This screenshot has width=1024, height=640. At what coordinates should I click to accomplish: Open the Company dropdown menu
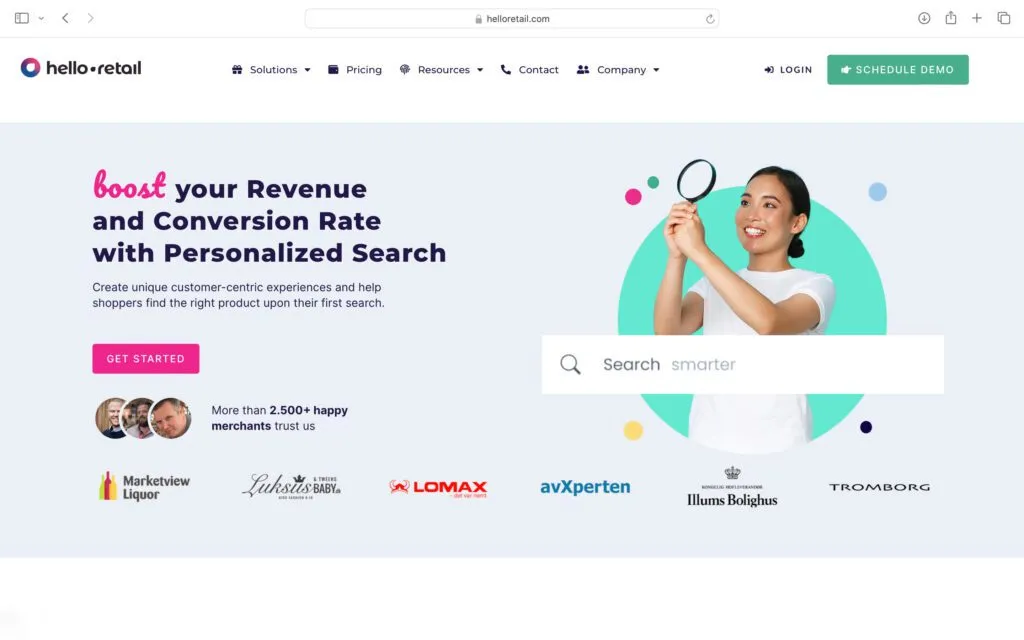[x=618, y=70]
